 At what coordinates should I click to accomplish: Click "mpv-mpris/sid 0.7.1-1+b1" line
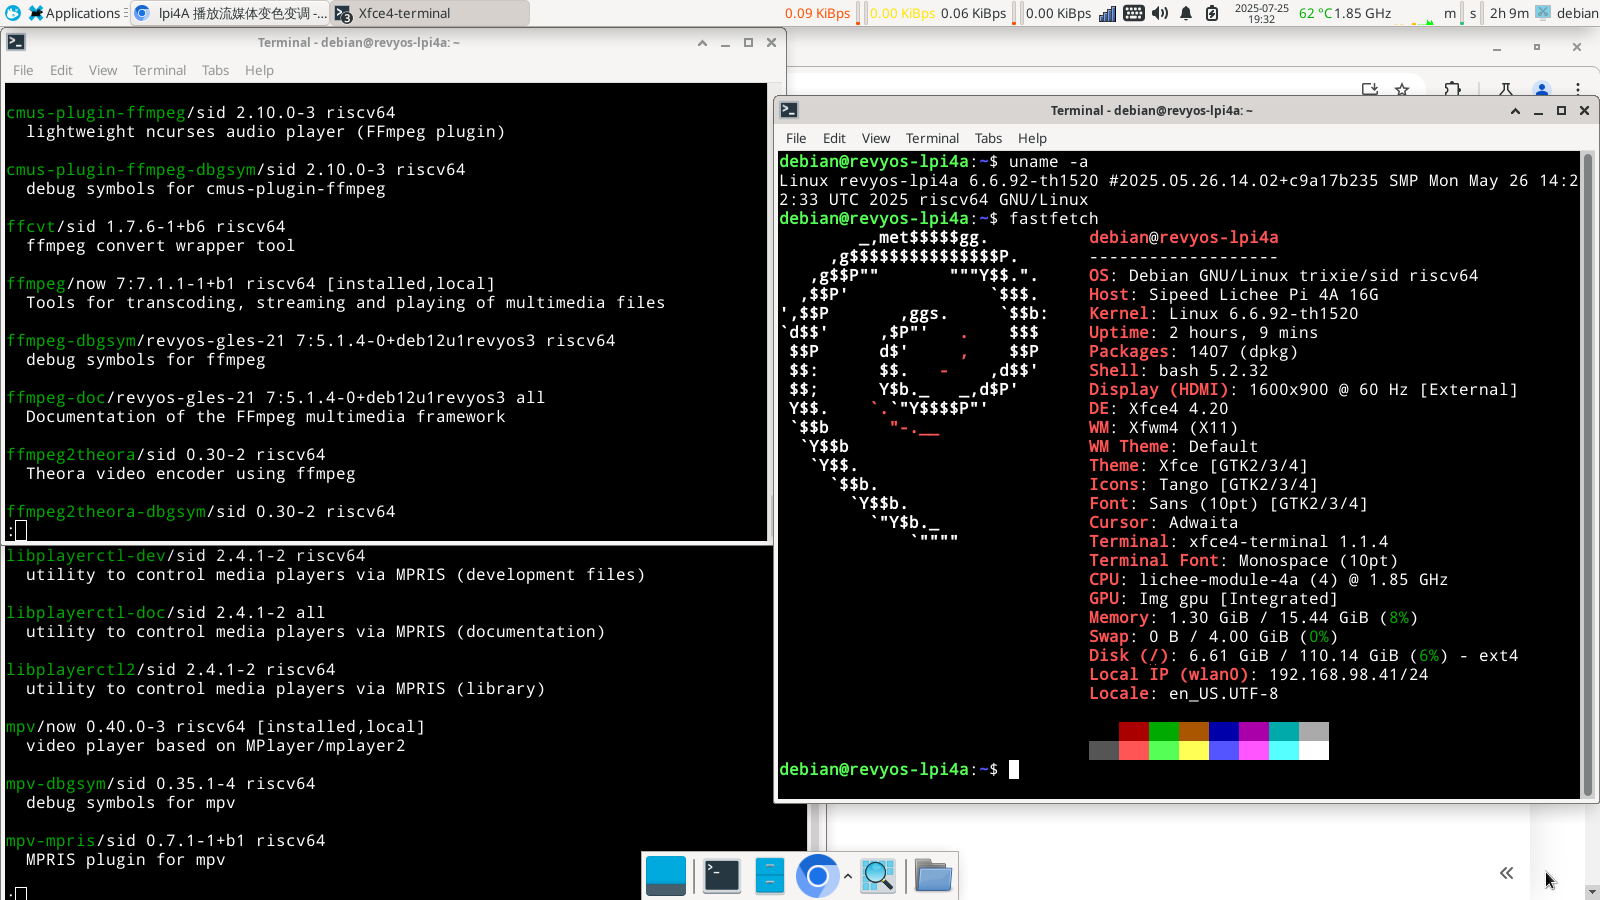pyautogui.click(x=166, y=841)
